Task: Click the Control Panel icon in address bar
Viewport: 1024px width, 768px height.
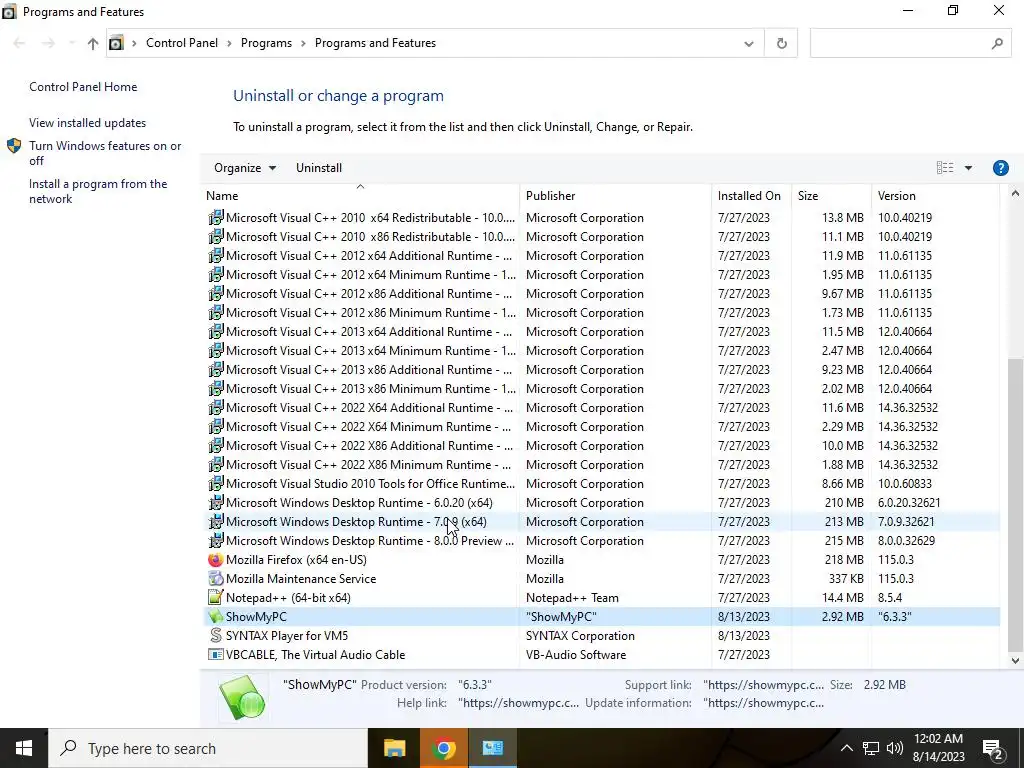Action: [x=116, y=43]
